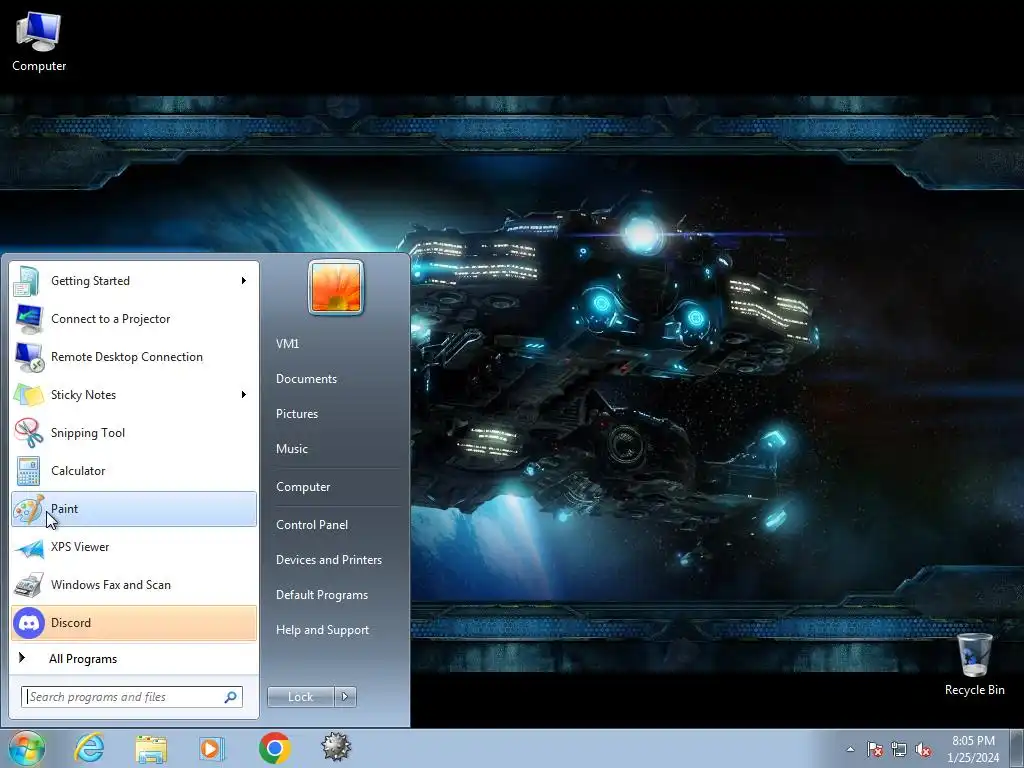Click the Show desktop strip
This screenshot has height=768, width=1024.
1017,749
